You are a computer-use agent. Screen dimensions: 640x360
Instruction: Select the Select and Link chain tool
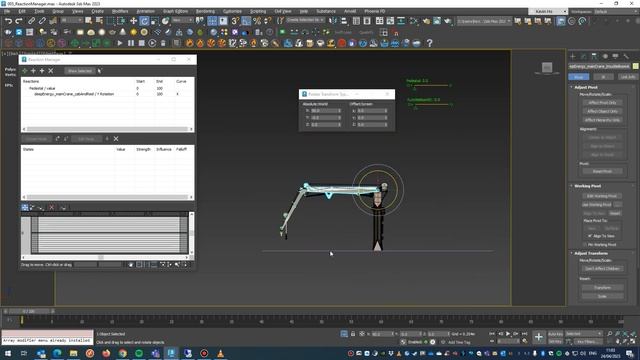click(x=31, y=21)
